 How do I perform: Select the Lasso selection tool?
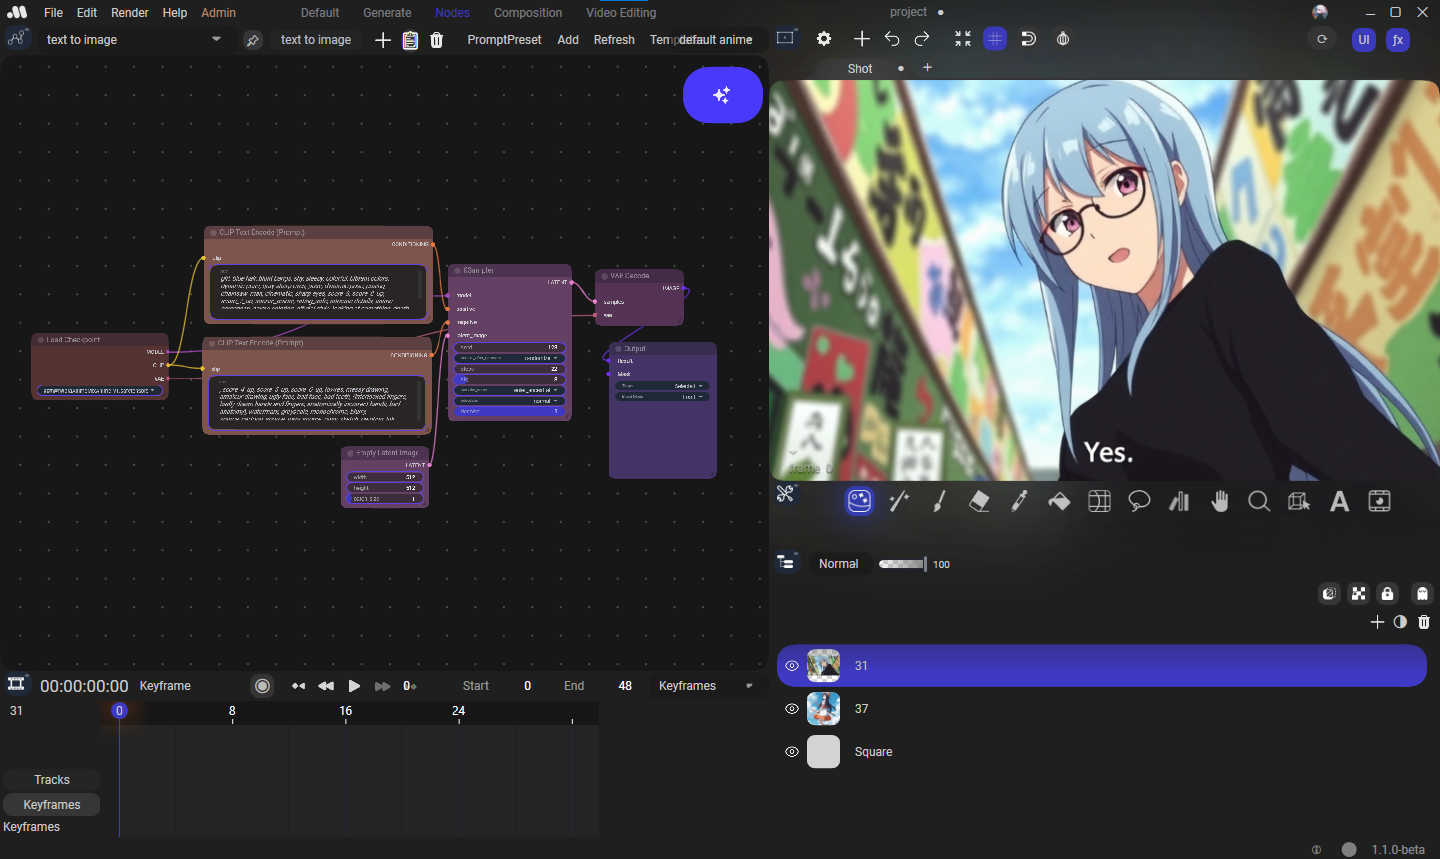[1139, 502]
